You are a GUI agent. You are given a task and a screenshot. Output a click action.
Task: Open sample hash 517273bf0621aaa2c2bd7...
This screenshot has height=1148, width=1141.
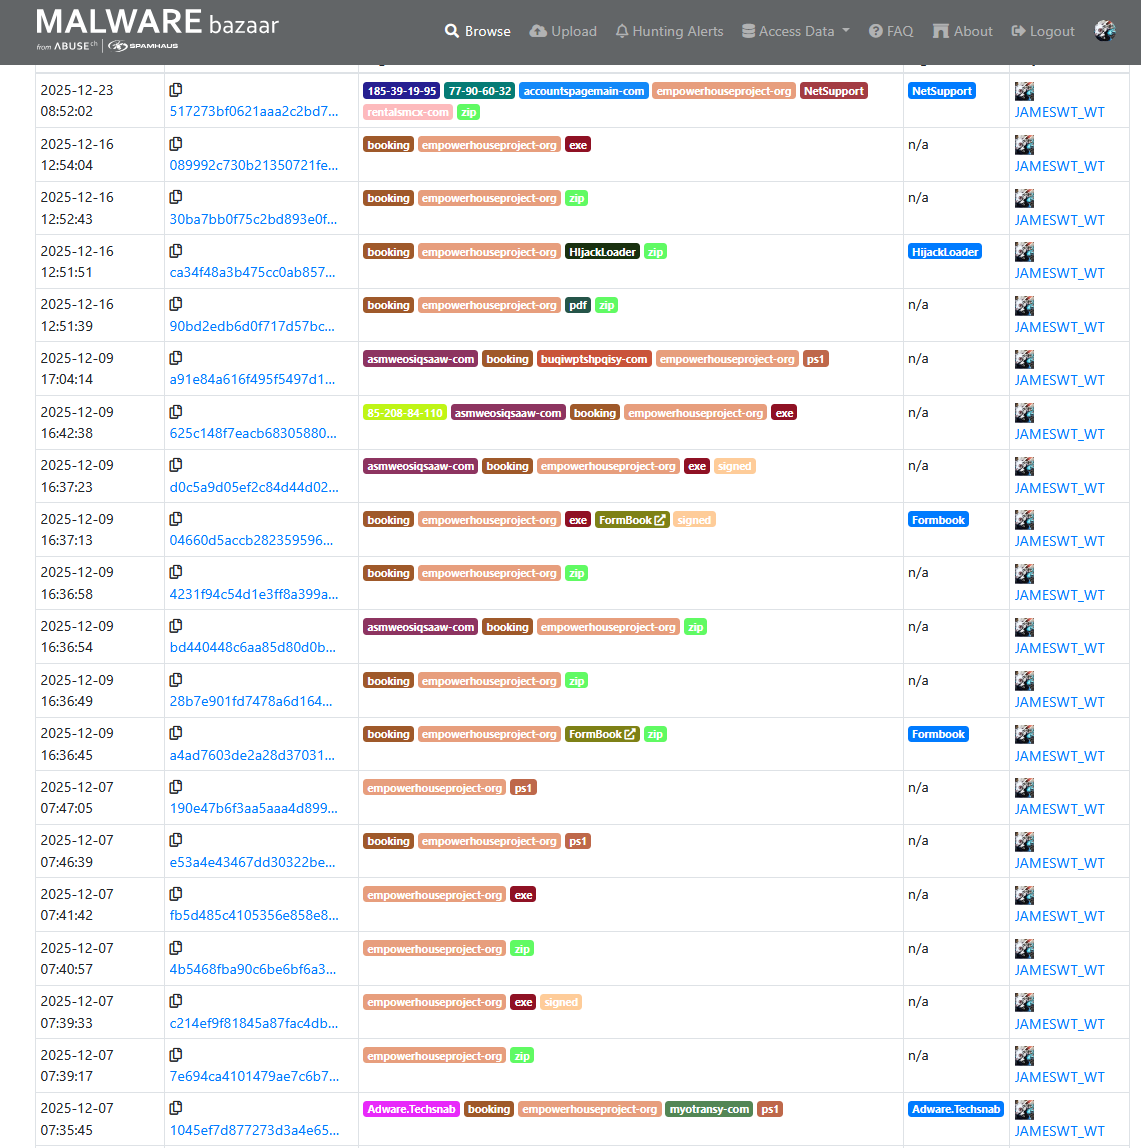click(x=254, y=111)
